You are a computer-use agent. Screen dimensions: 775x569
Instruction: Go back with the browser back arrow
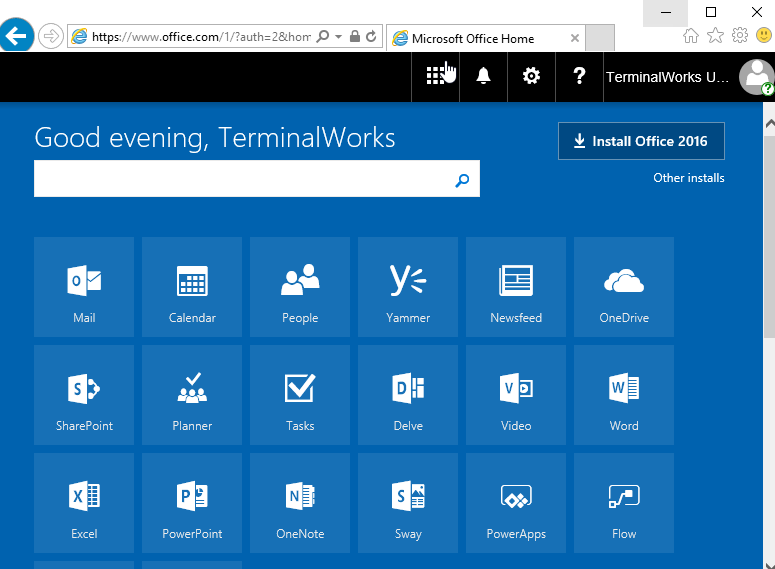[16, 35]
